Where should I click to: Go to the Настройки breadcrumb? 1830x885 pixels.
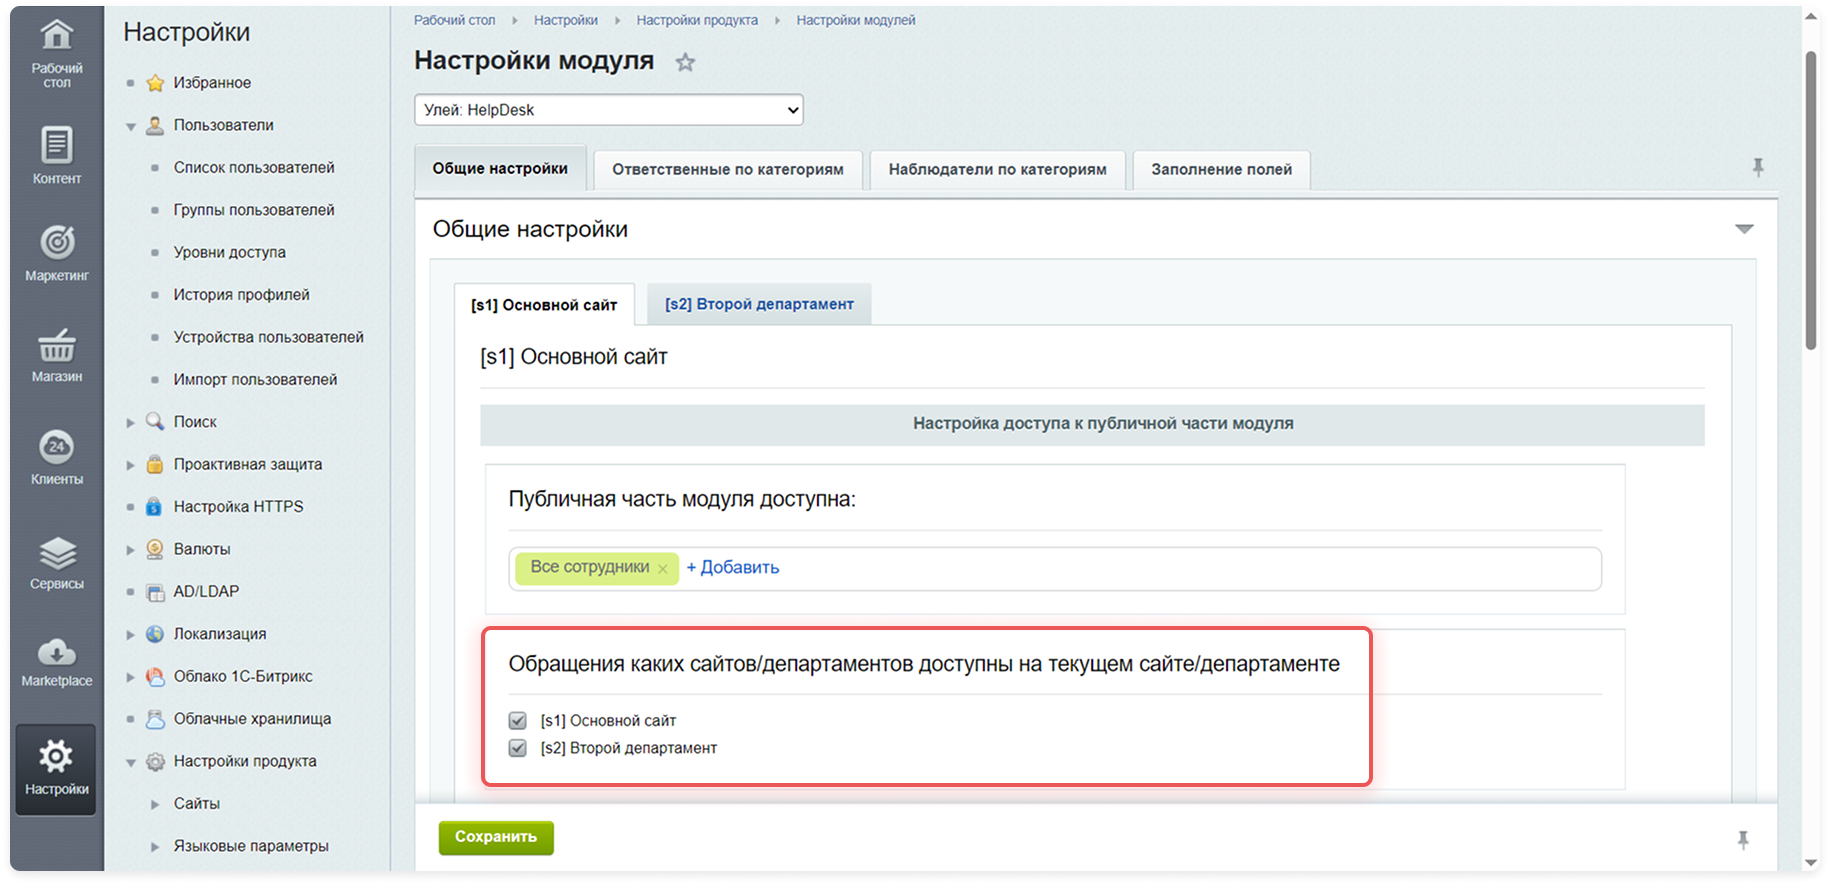coord(566,20)
